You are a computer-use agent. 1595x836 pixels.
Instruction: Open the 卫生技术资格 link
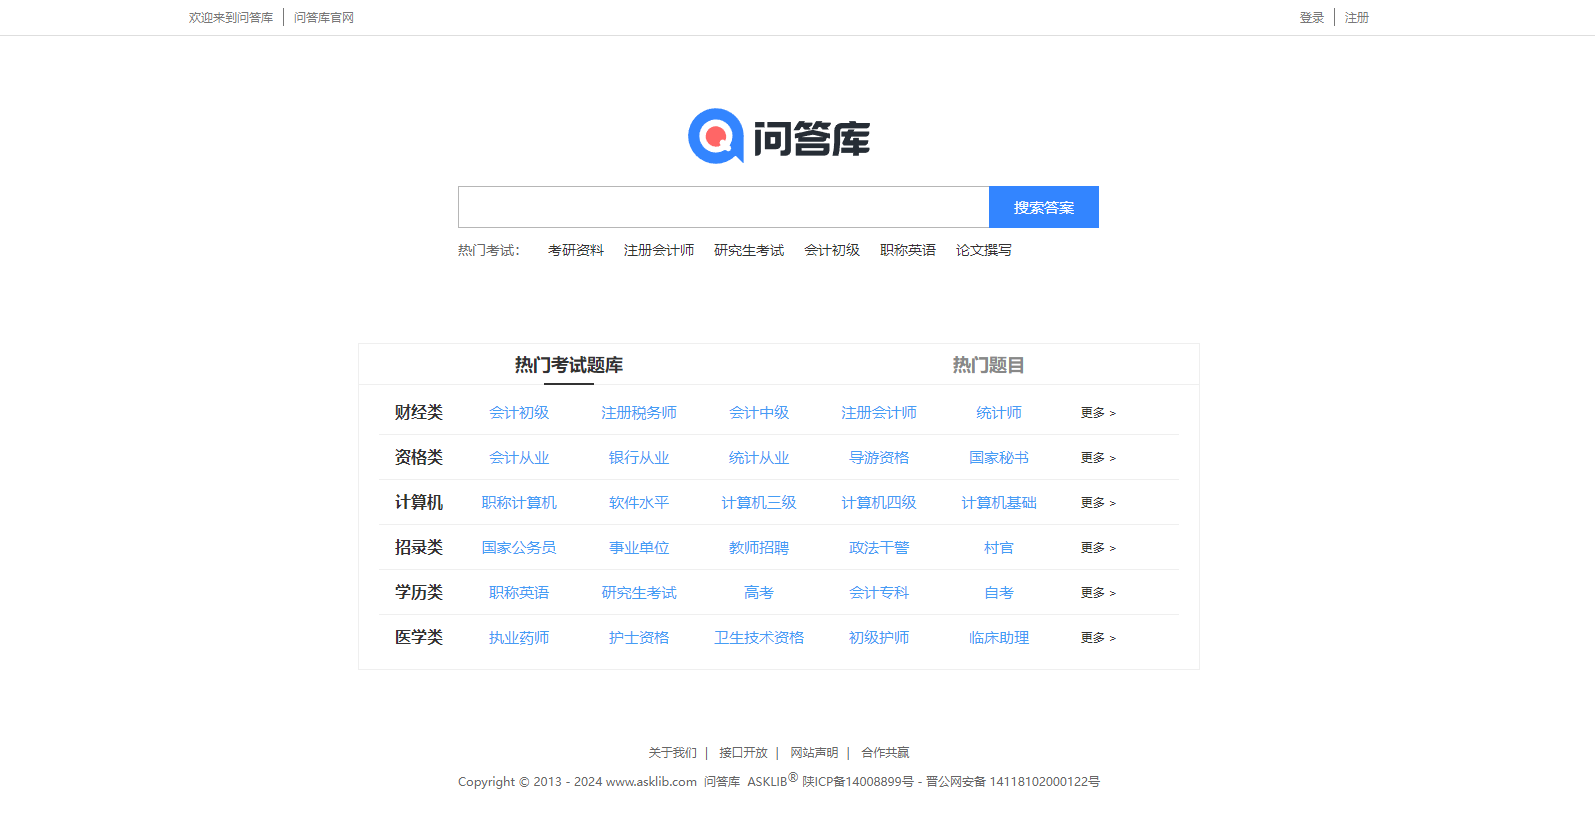(759, 638)
